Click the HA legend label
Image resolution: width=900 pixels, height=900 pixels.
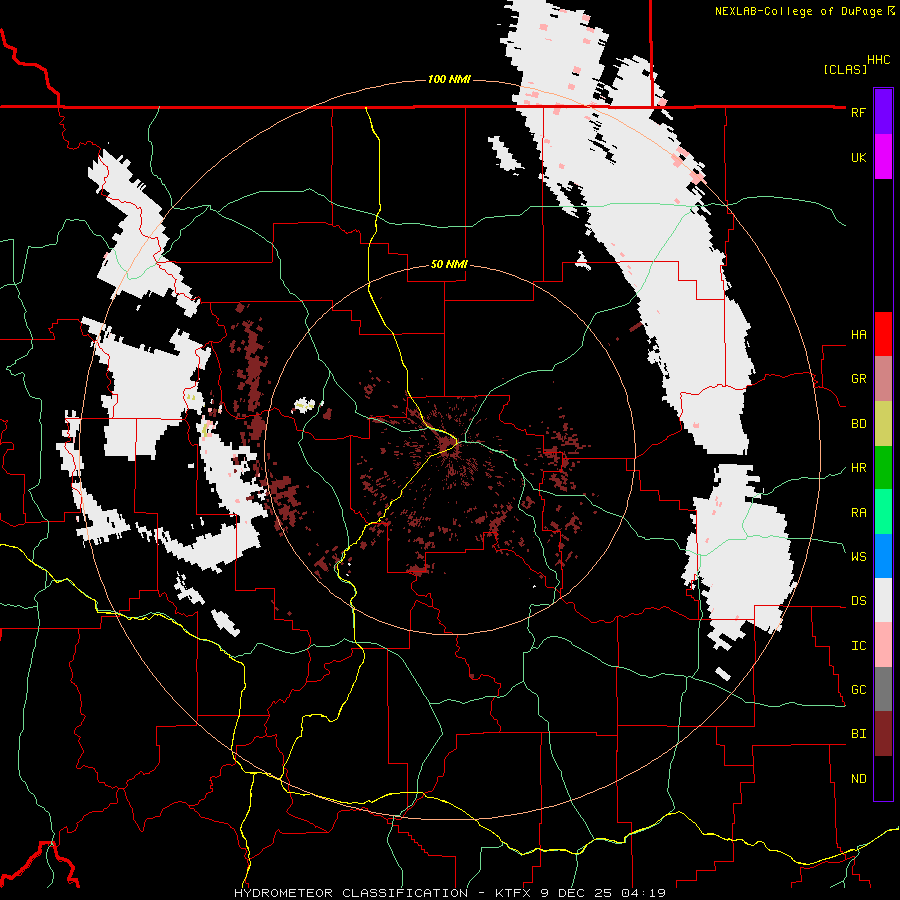click(x=858, y=334)
